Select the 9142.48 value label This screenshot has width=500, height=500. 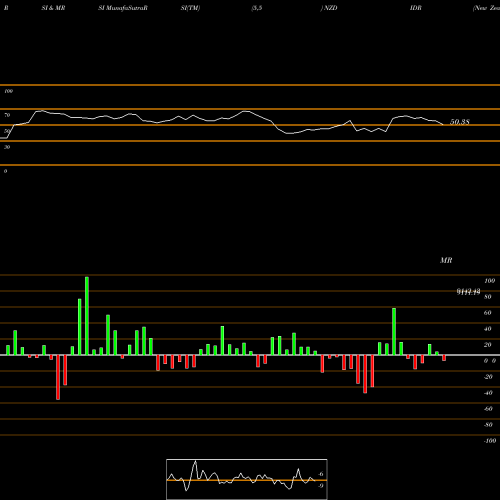[x=468, y=292]
